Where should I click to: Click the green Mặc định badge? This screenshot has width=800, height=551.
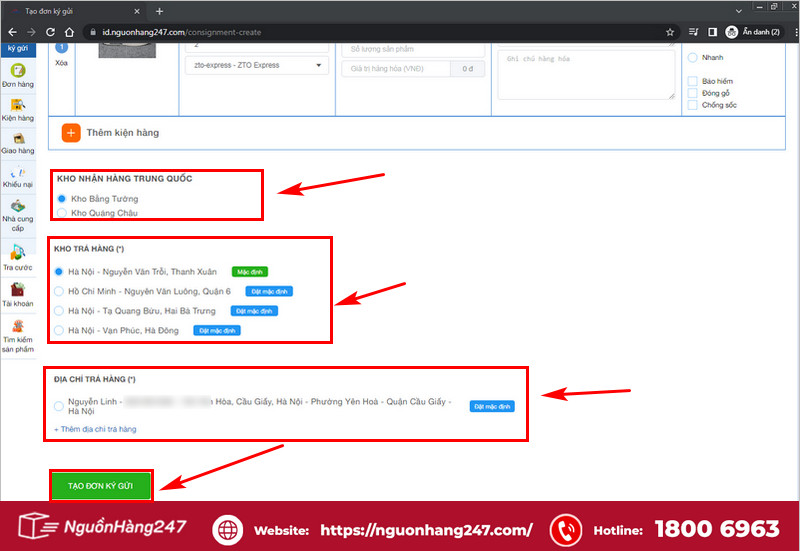[x=250, y=272]
